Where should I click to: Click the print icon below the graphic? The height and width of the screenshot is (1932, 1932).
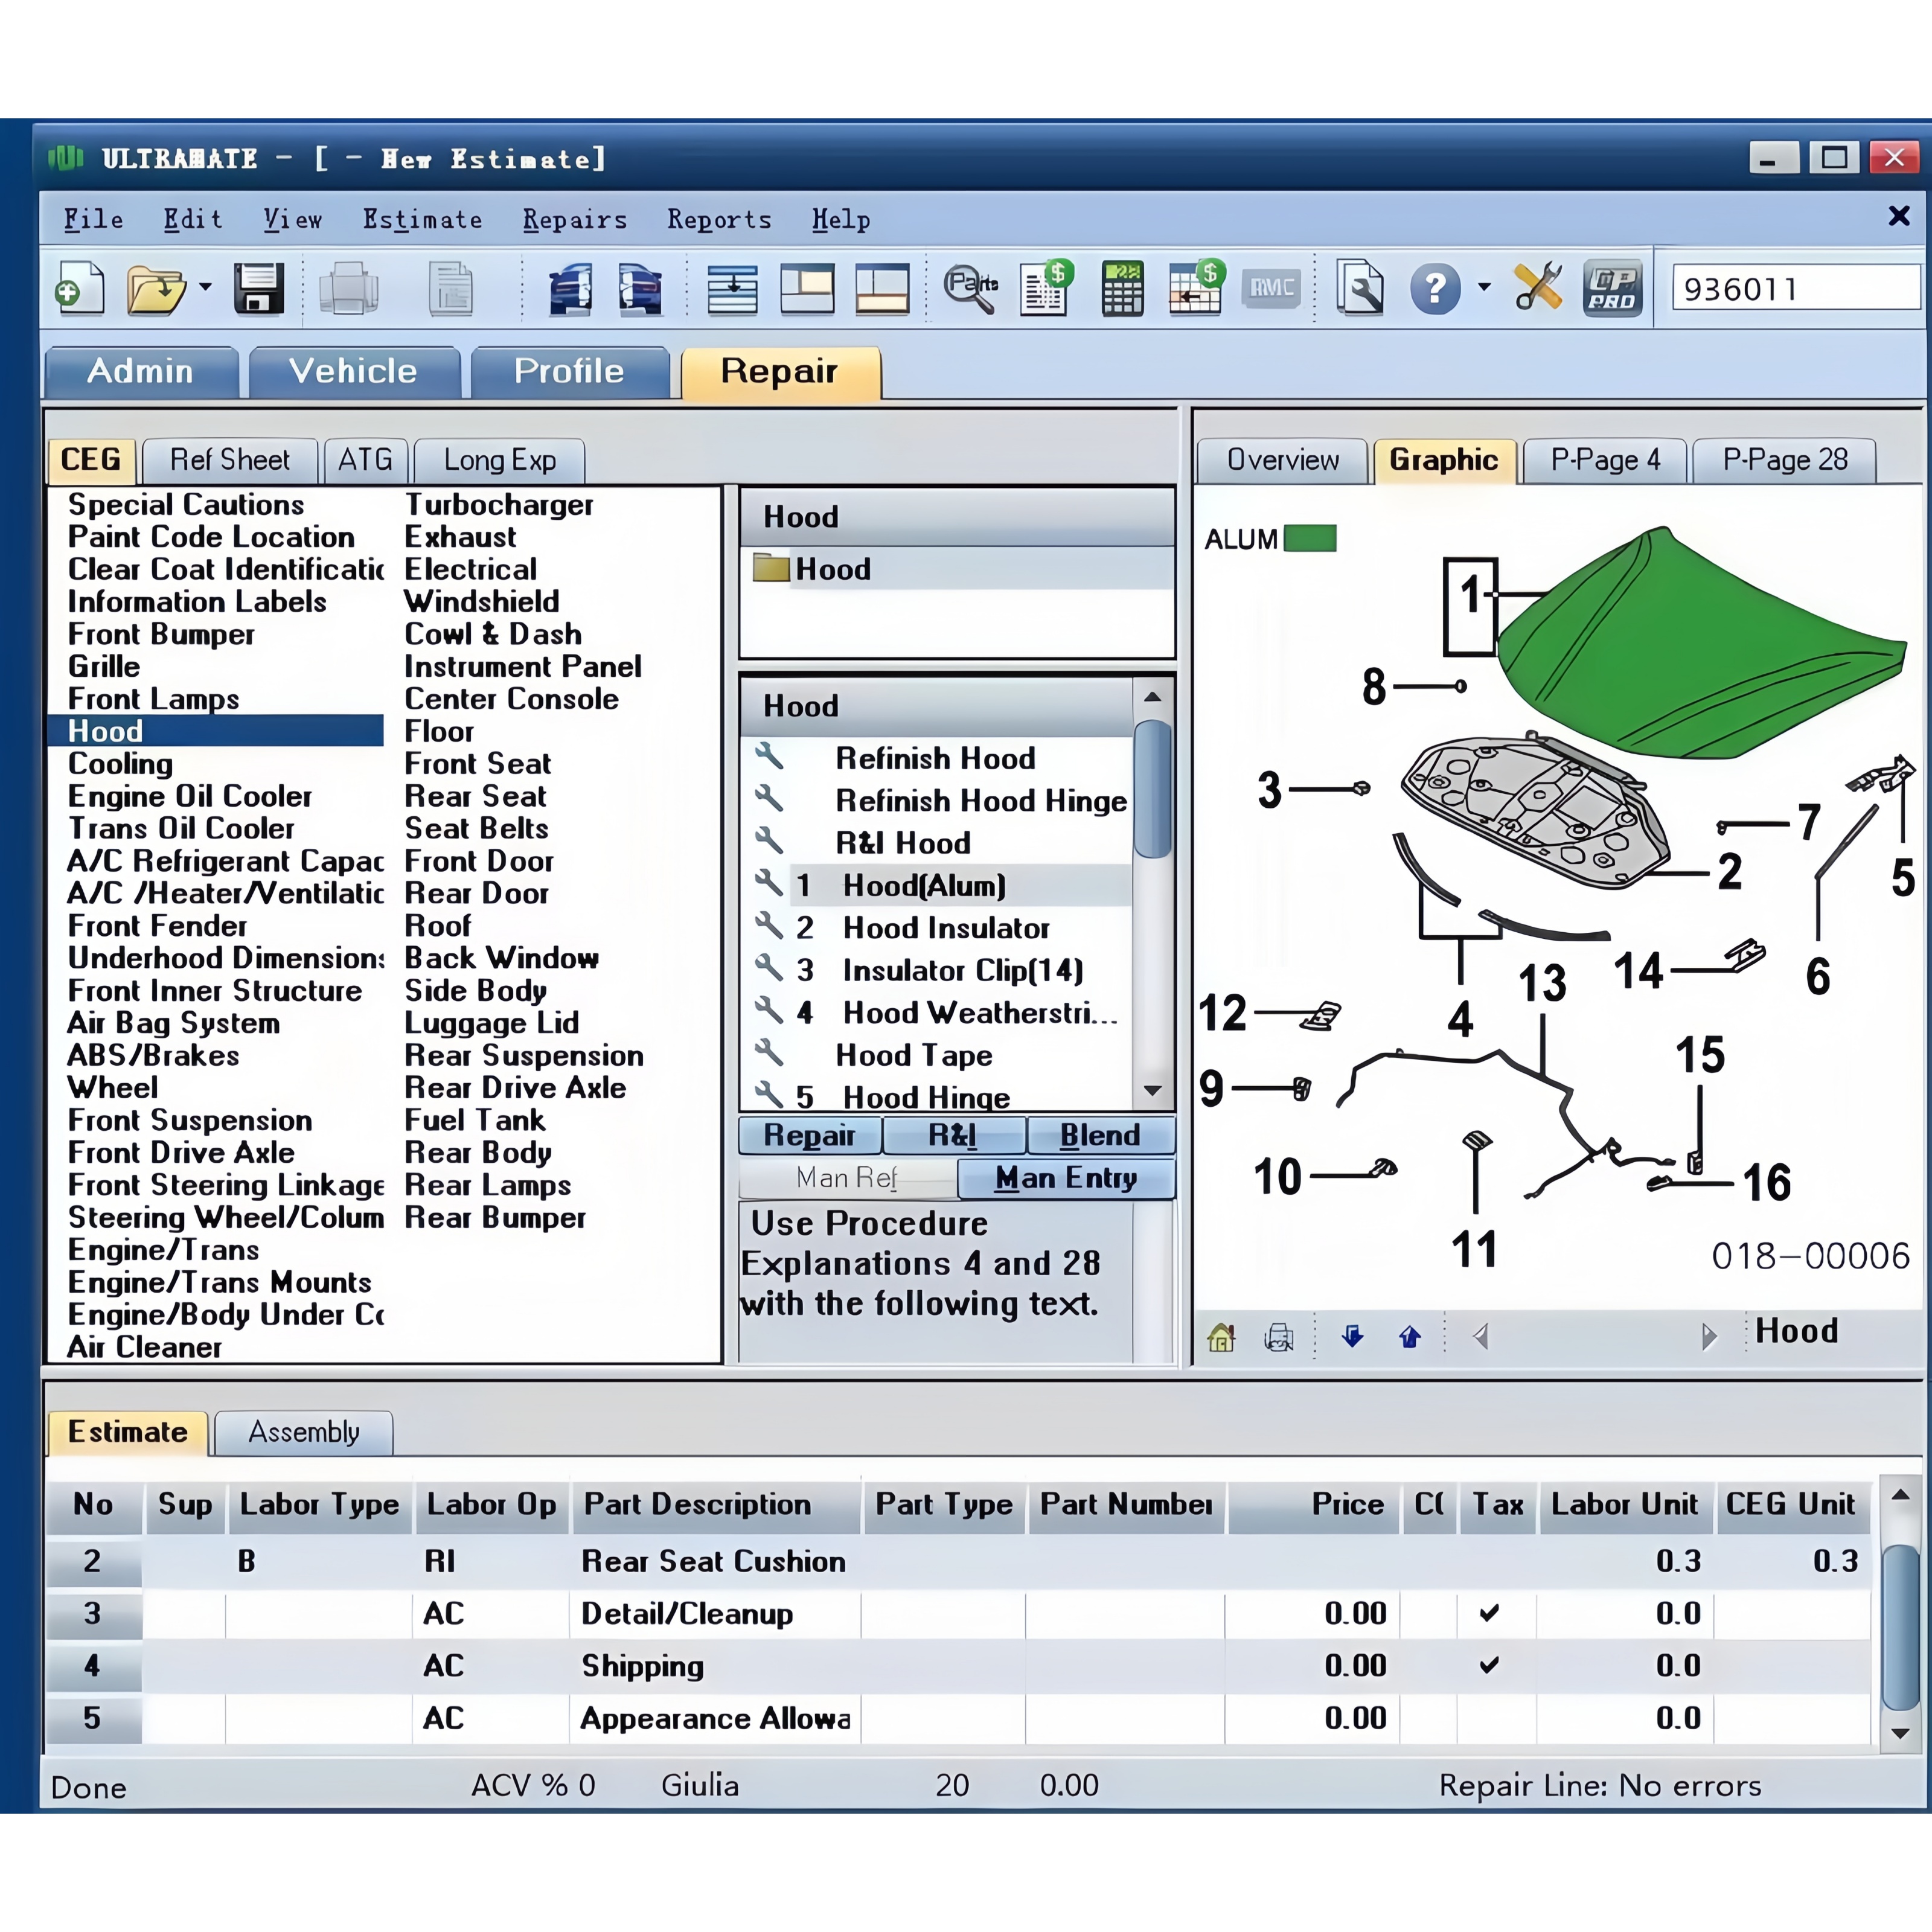[x=1279, y=1337]
